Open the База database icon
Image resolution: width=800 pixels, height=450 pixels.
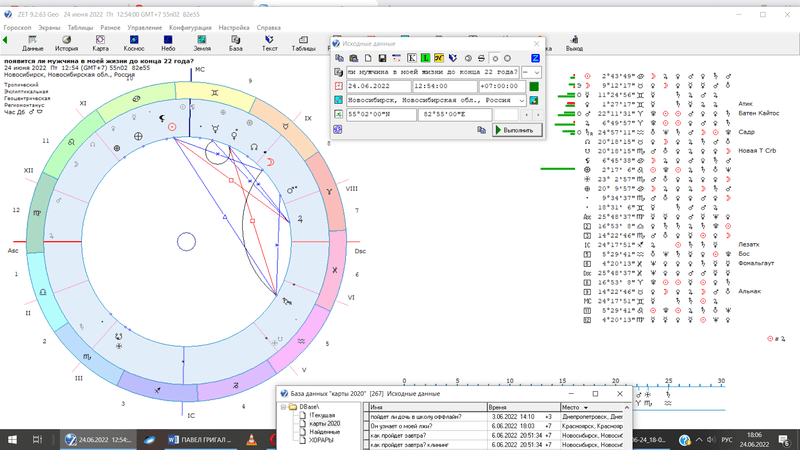(x=236, y=41)
